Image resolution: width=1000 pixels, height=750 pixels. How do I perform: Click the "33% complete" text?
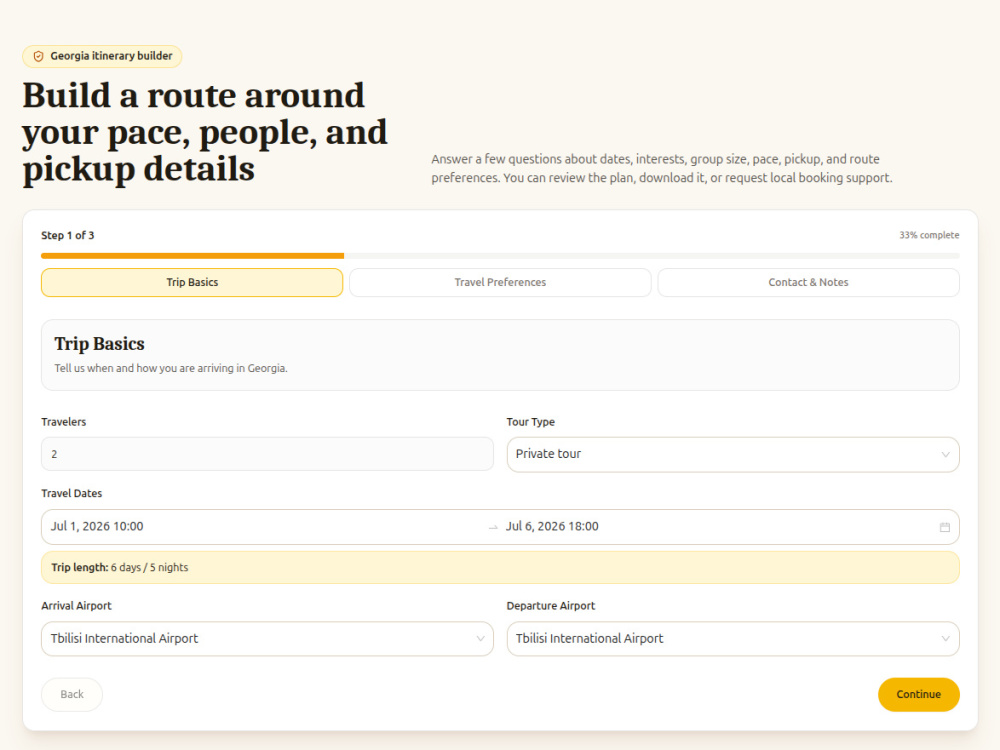(x=929, y=235)
